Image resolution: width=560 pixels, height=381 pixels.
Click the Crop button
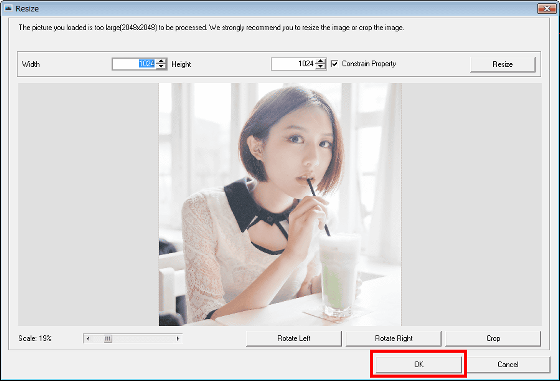(x=493, y=338)
